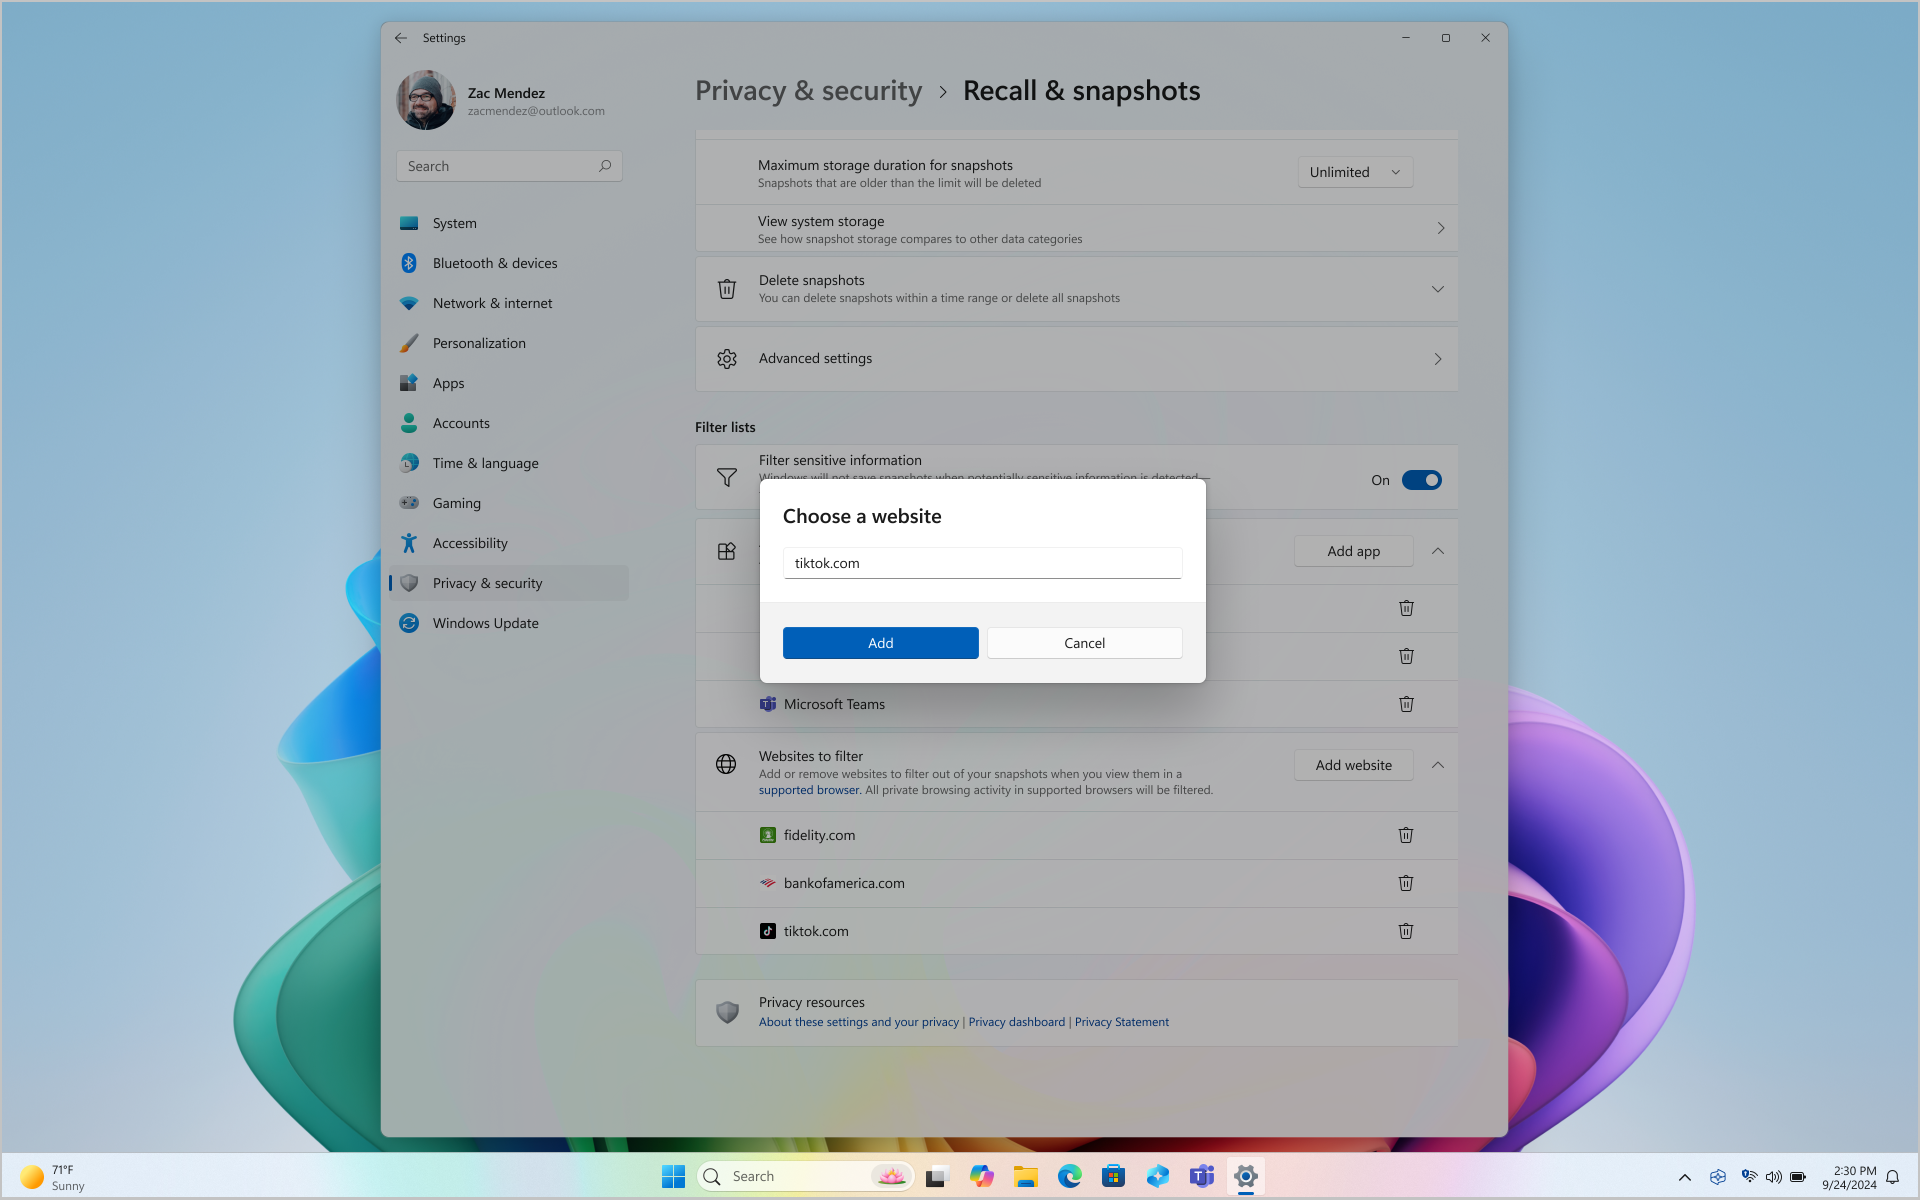Select Privacy & security menu item
This screenshot has height=1200, width=1920.
click(487, 582)
